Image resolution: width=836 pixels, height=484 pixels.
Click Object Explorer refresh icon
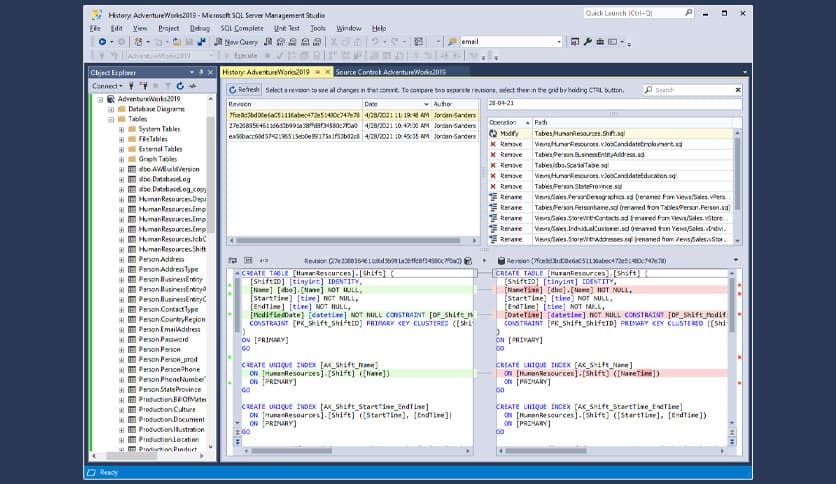(x=180, y=86)
